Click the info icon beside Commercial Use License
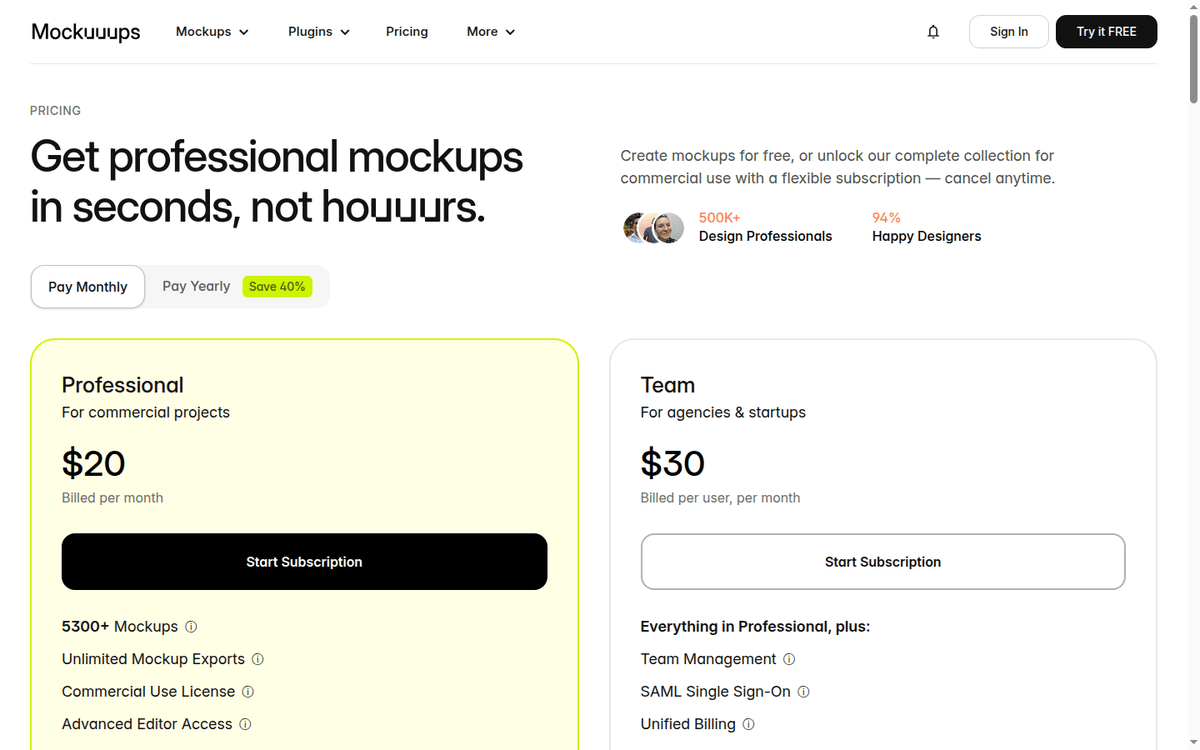Image resolution: width=1200 pixels, height=750 pixels. [x=248, y=692]
